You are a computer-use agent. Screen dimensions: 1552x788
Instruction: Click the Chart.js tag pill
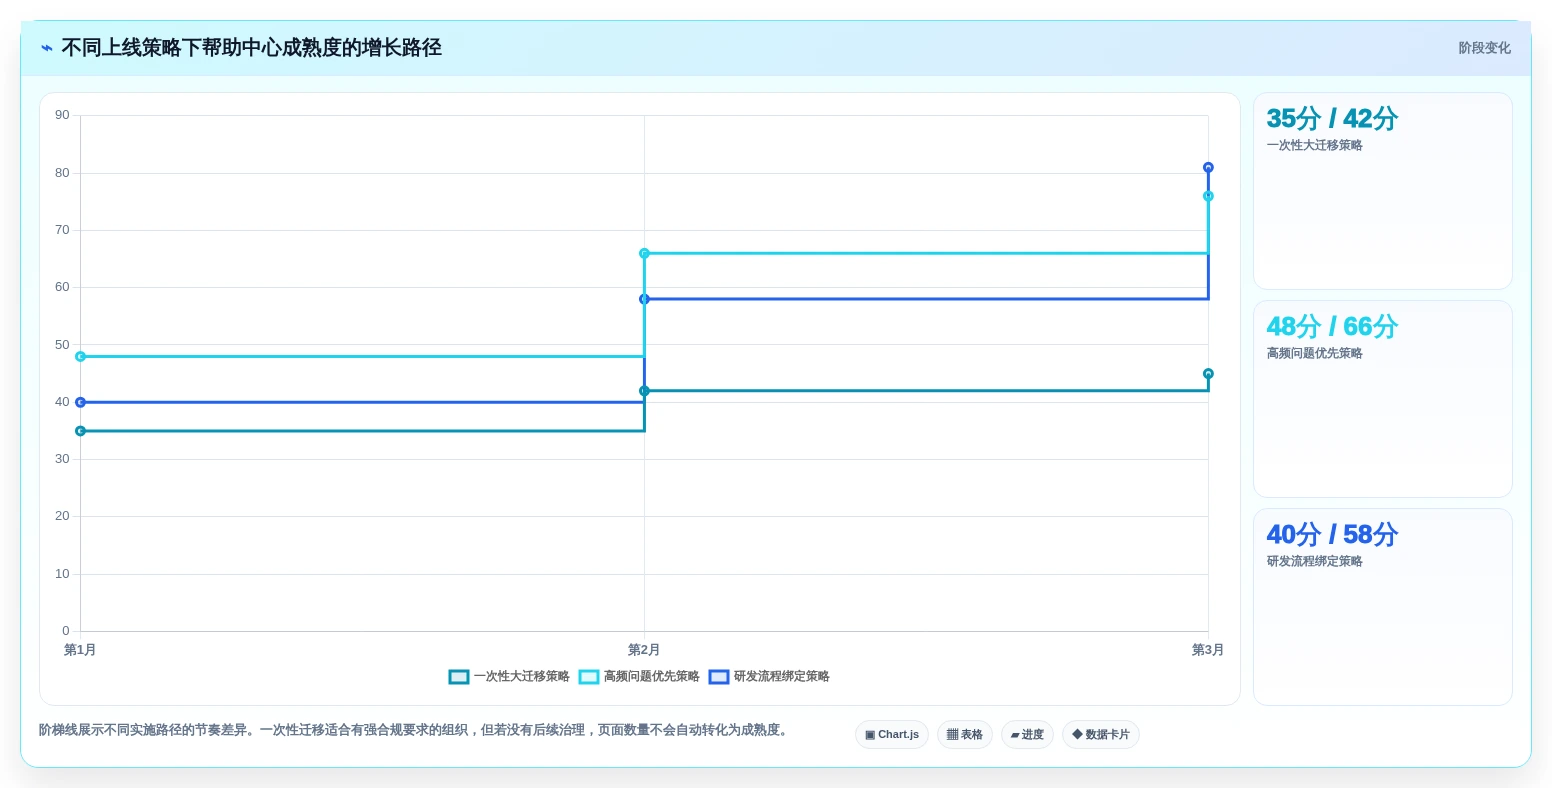click(x=892, y=735)
